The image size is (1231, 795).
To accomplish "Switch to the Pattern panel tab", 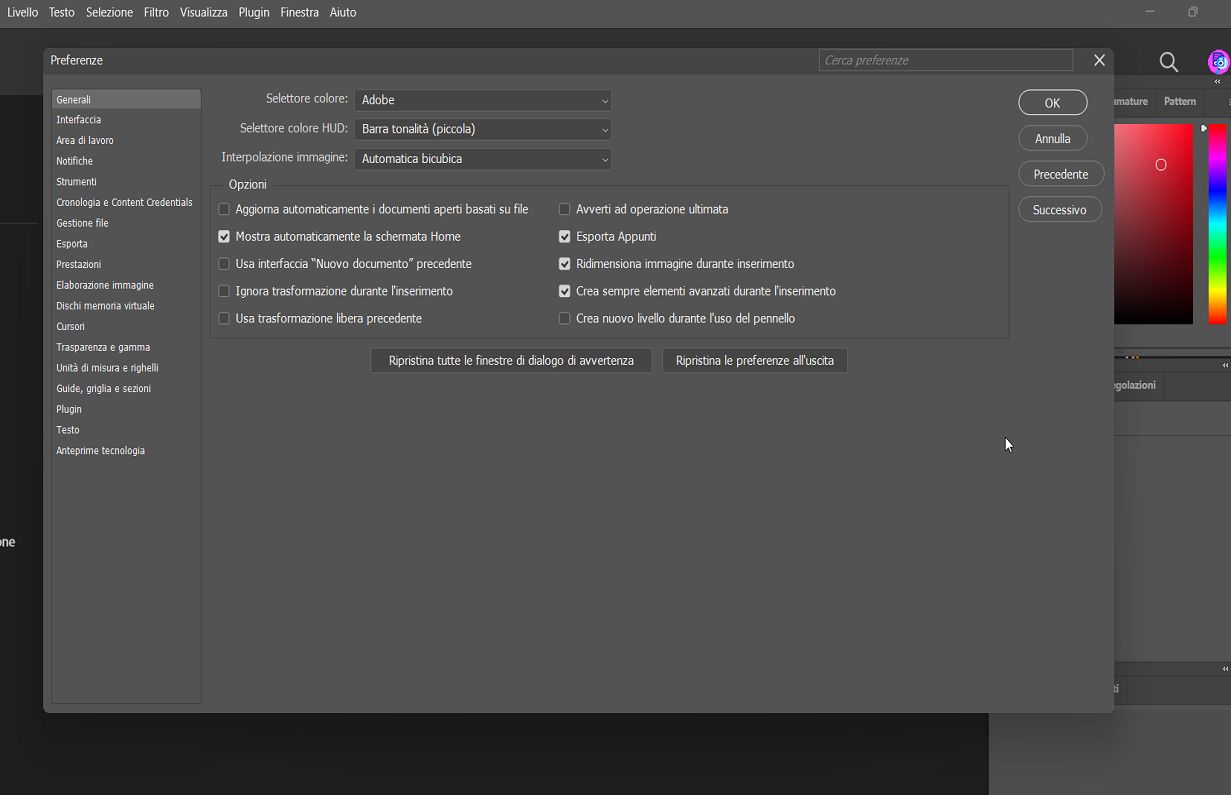I will [1180, 101].
